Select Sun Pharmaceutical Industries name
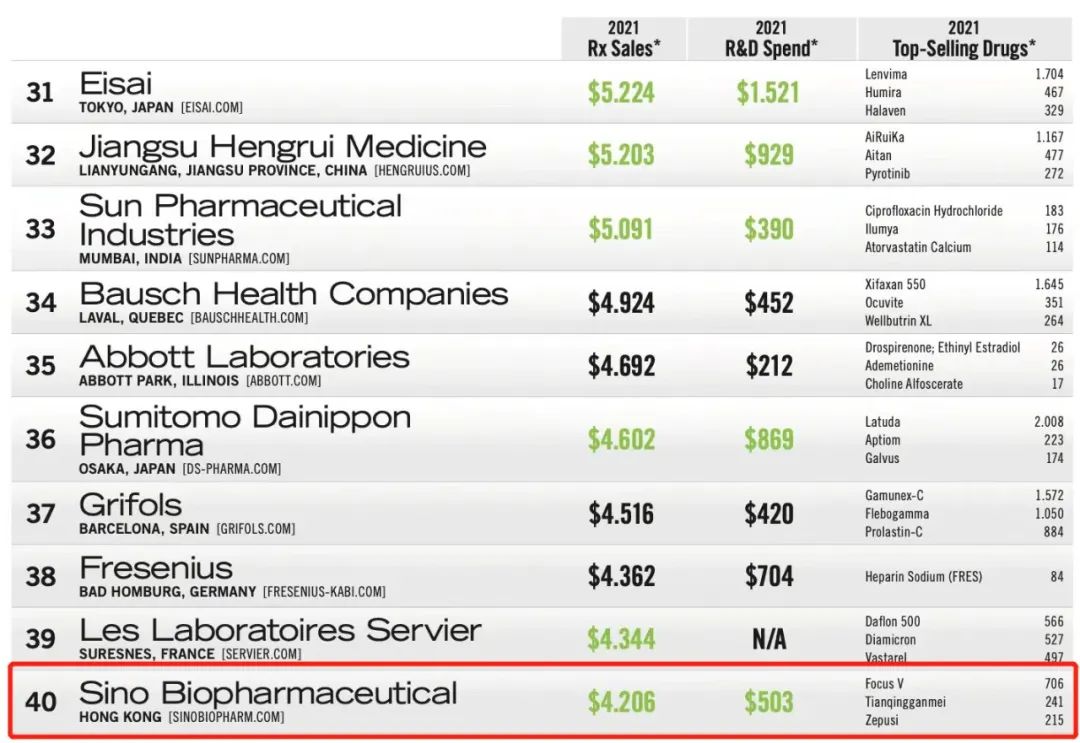1080x743 pixels. tap(240, 220)
